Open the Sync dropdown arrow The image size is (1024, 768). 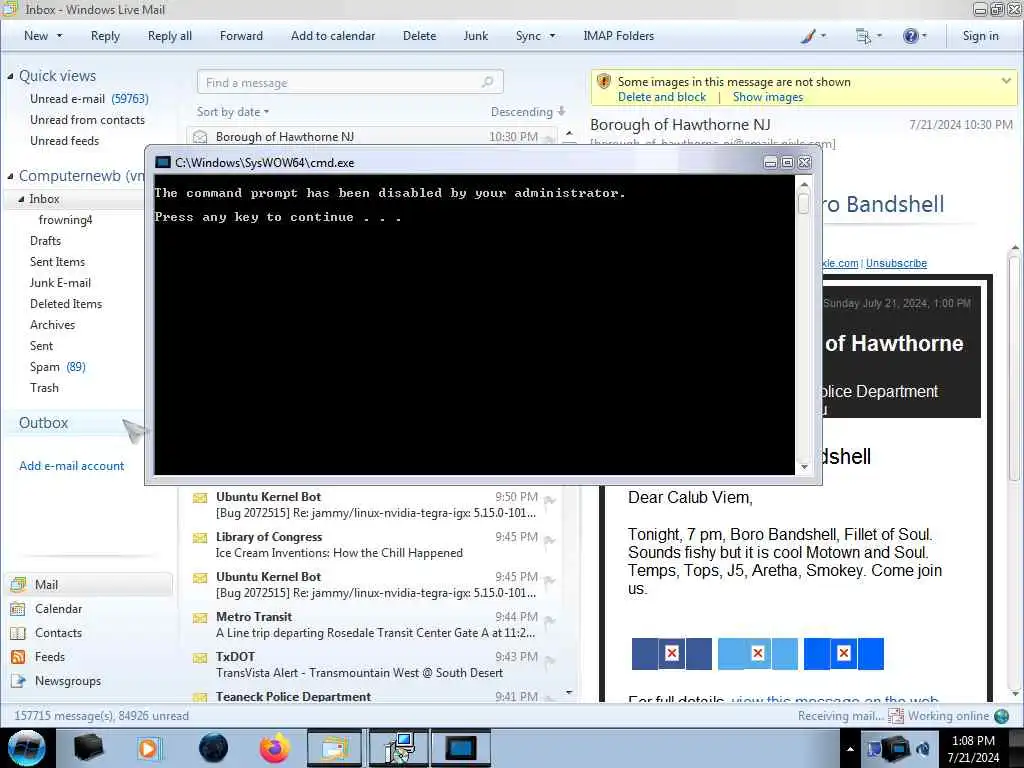pyautogui.click(x=552, y=36)
